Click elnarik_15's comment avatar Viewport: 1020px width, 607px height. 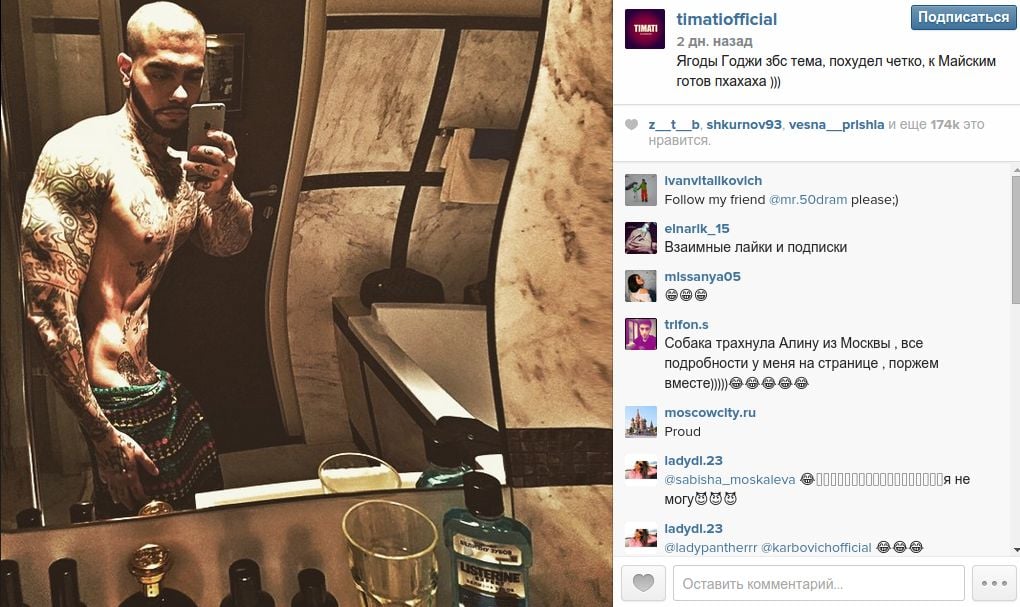[x=641, y=237]
